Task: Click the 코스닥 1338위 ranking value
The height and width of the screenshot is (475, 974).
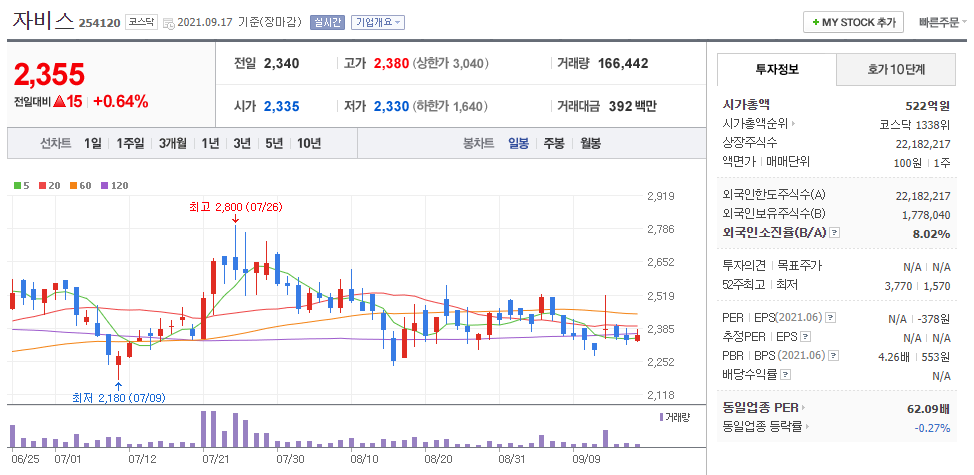Action: pyautogui.click(x=915, y=125)
